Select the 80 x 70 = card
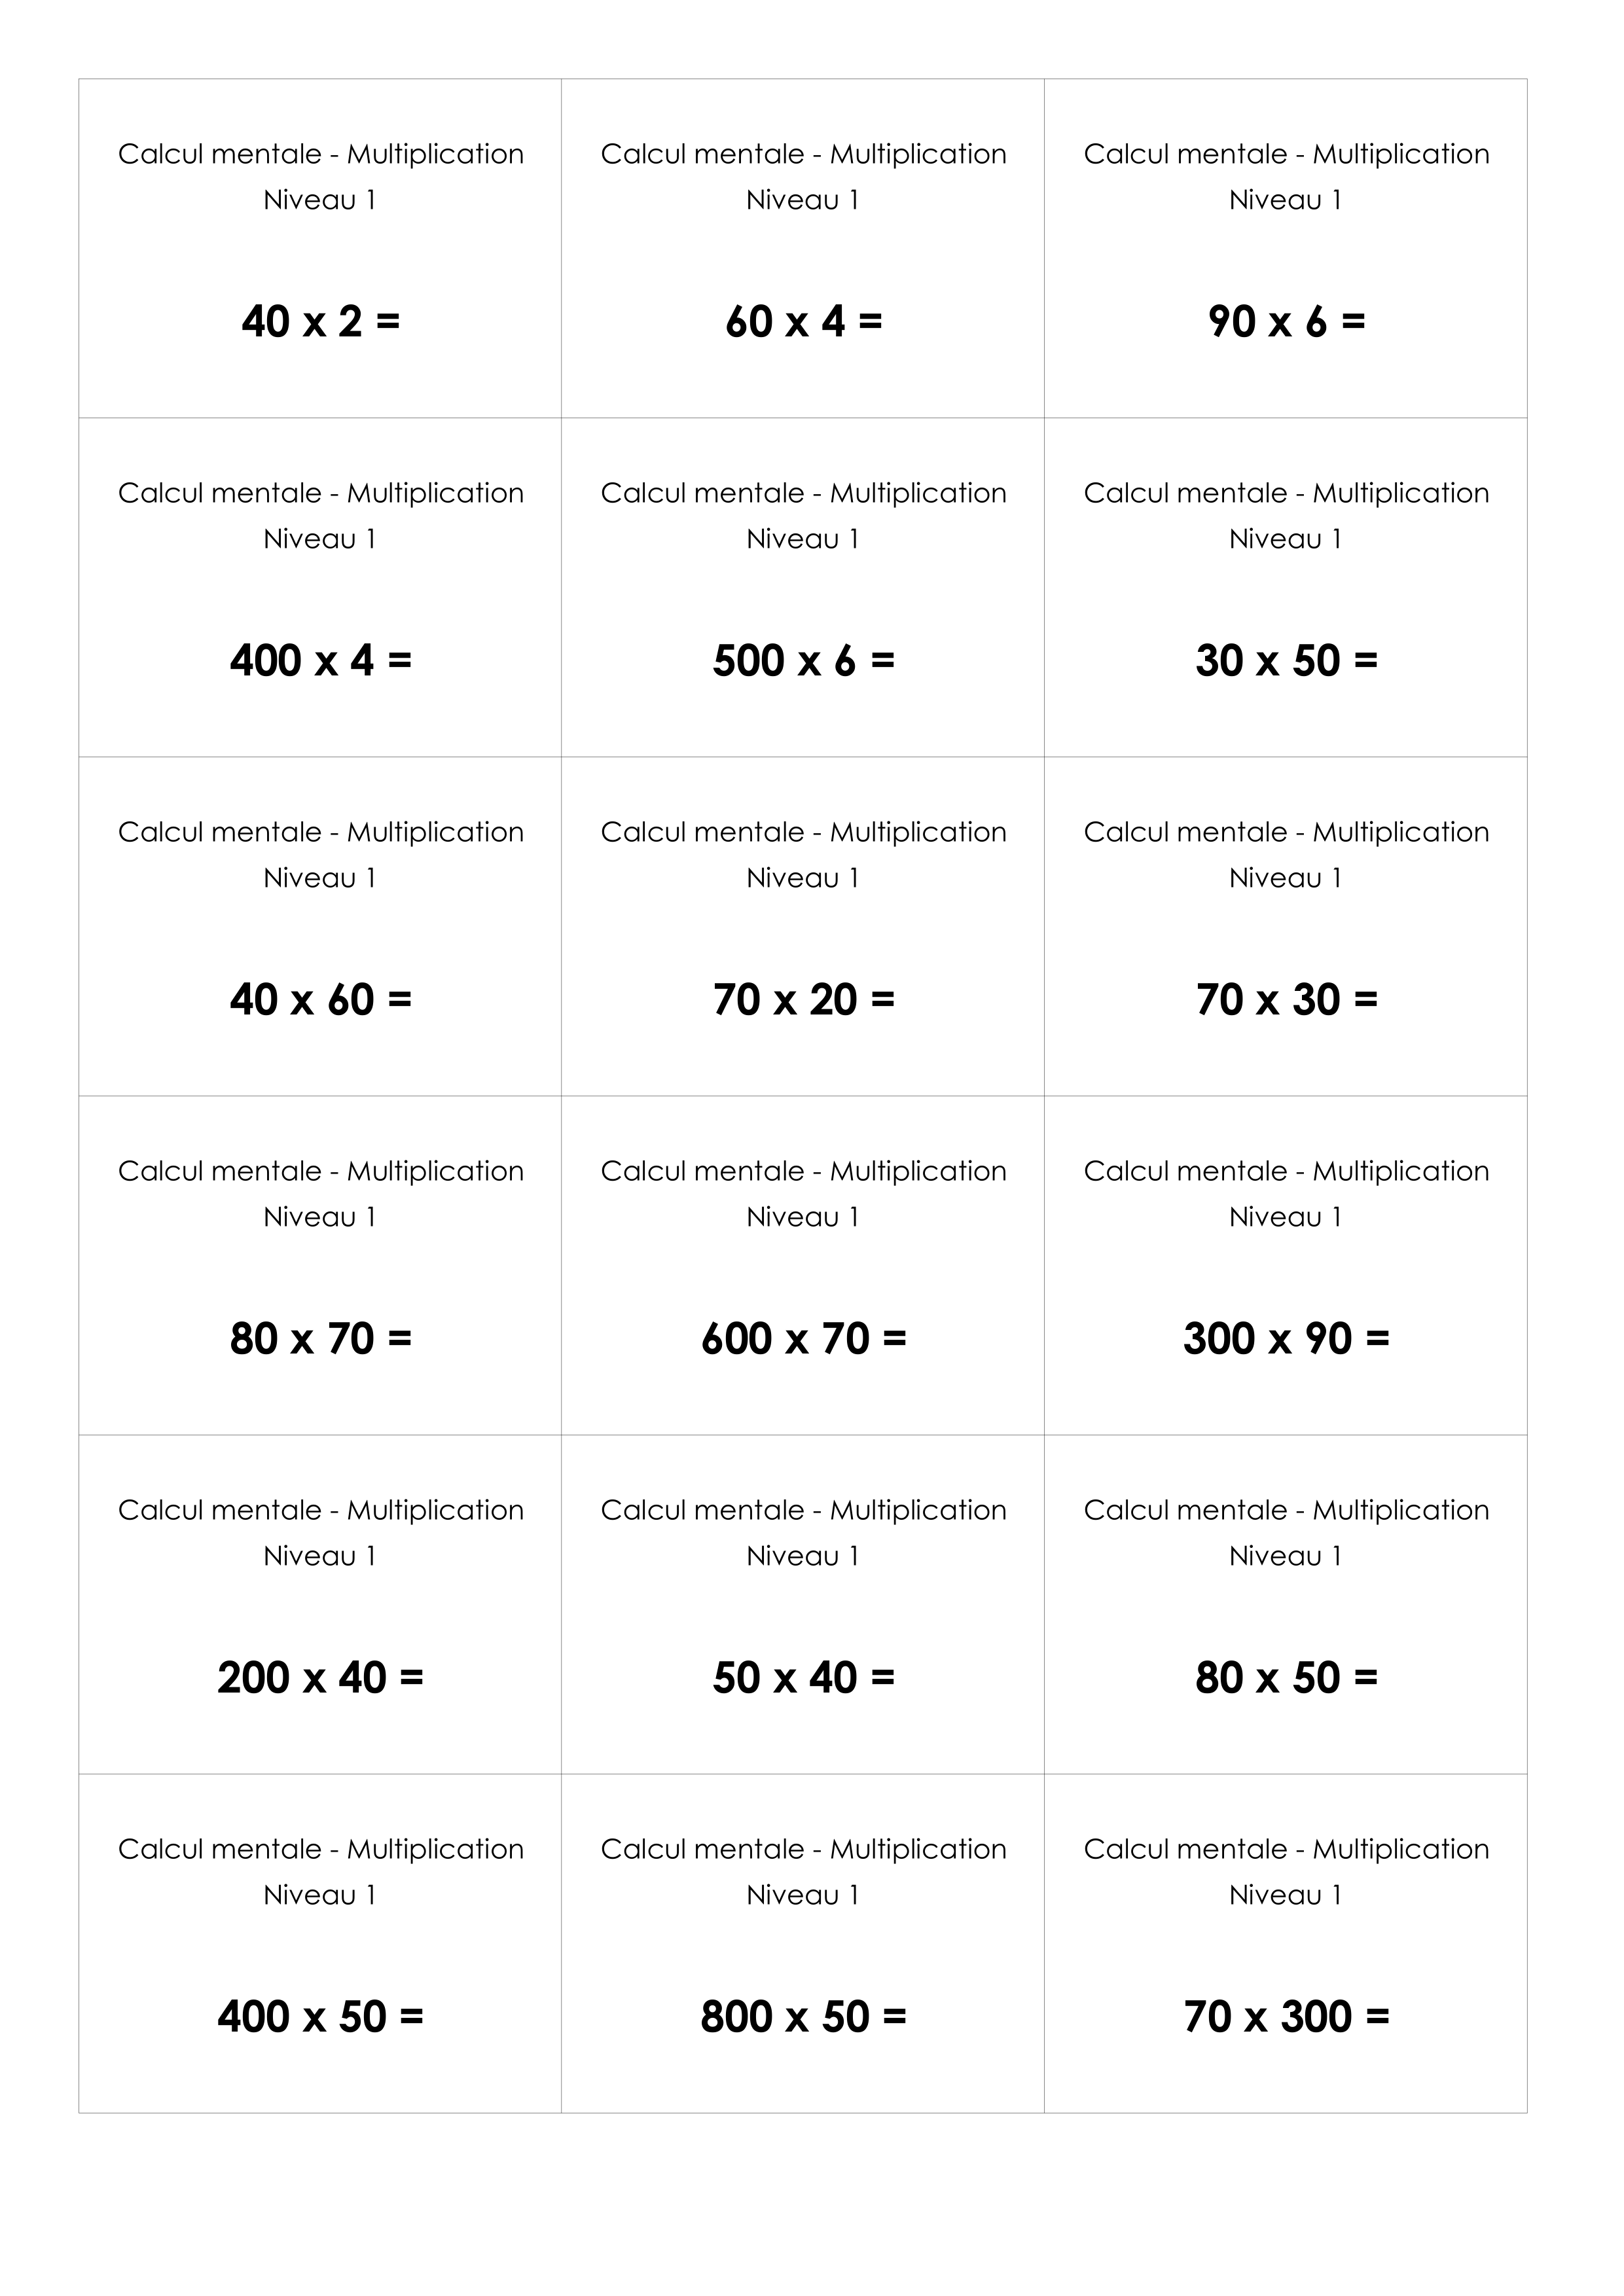Screen dimensions: 1624x2296 click(320, 1265)
